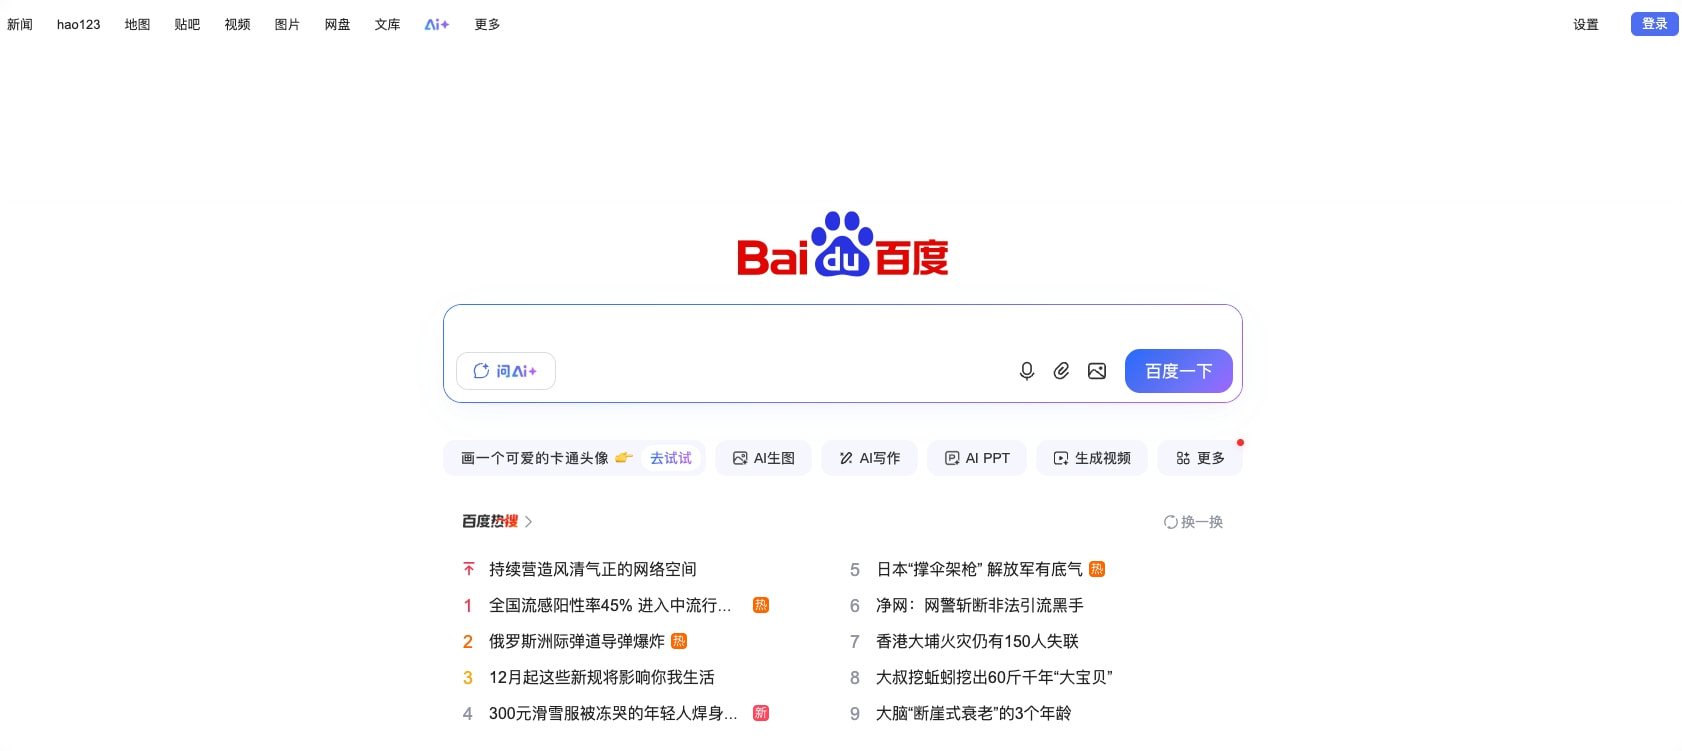Click the 百度一下 search button
This screenshot has height=751, width=1682.
point(1178,371)
